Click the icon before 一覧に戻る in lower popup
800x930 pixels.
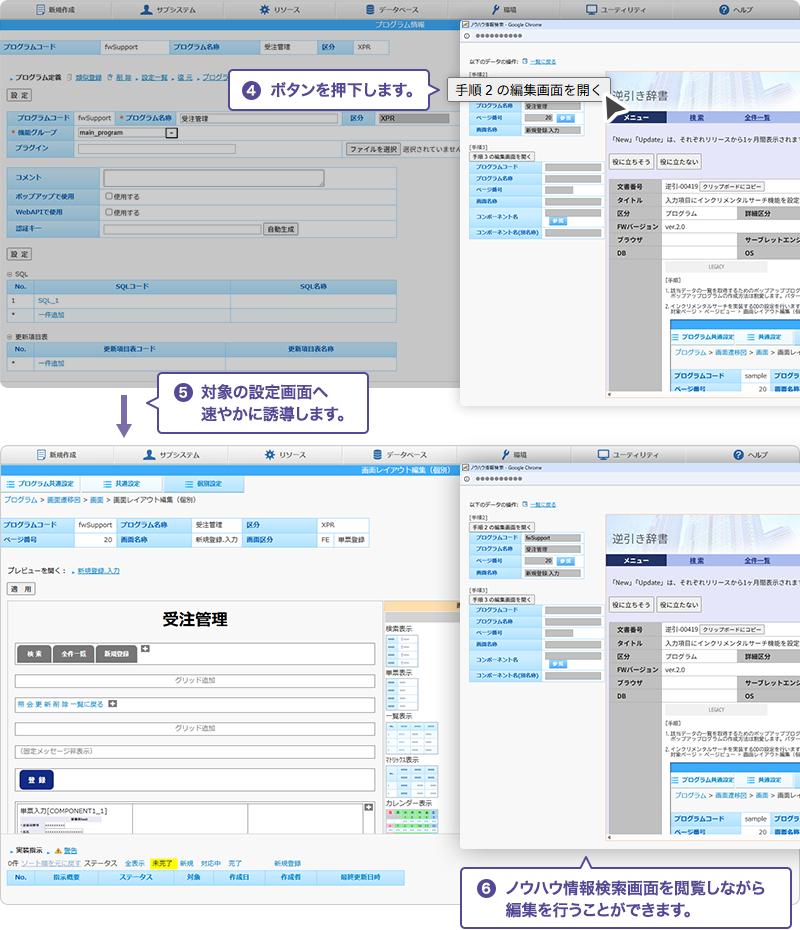pos(525,504)
